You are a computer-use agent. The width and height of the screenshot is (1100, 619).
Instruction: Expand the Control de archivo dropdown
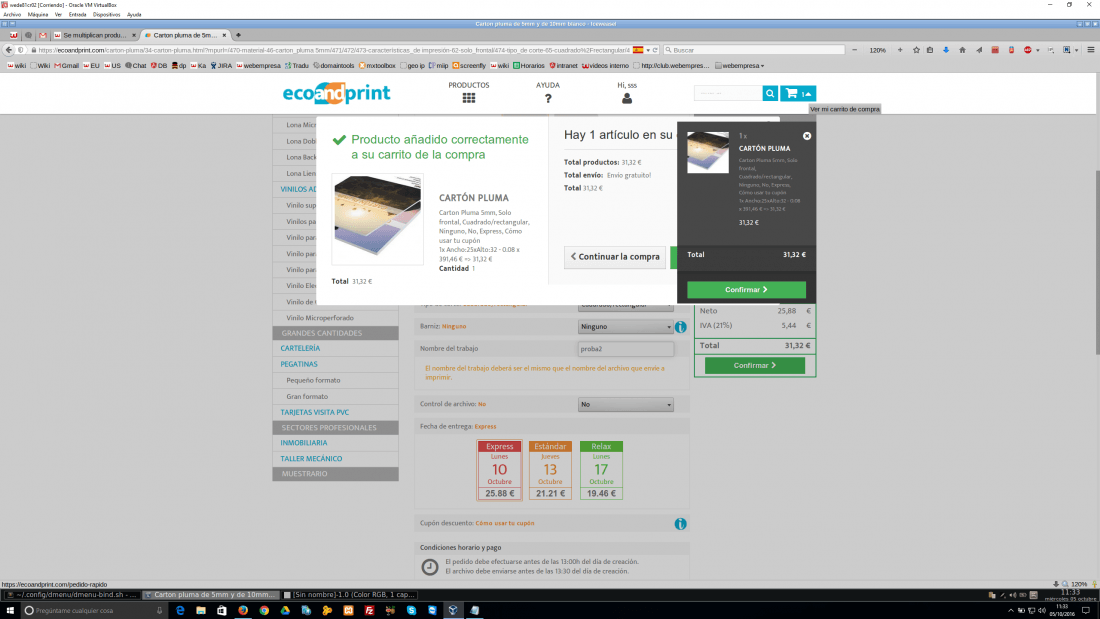click(x=625, y=405)
